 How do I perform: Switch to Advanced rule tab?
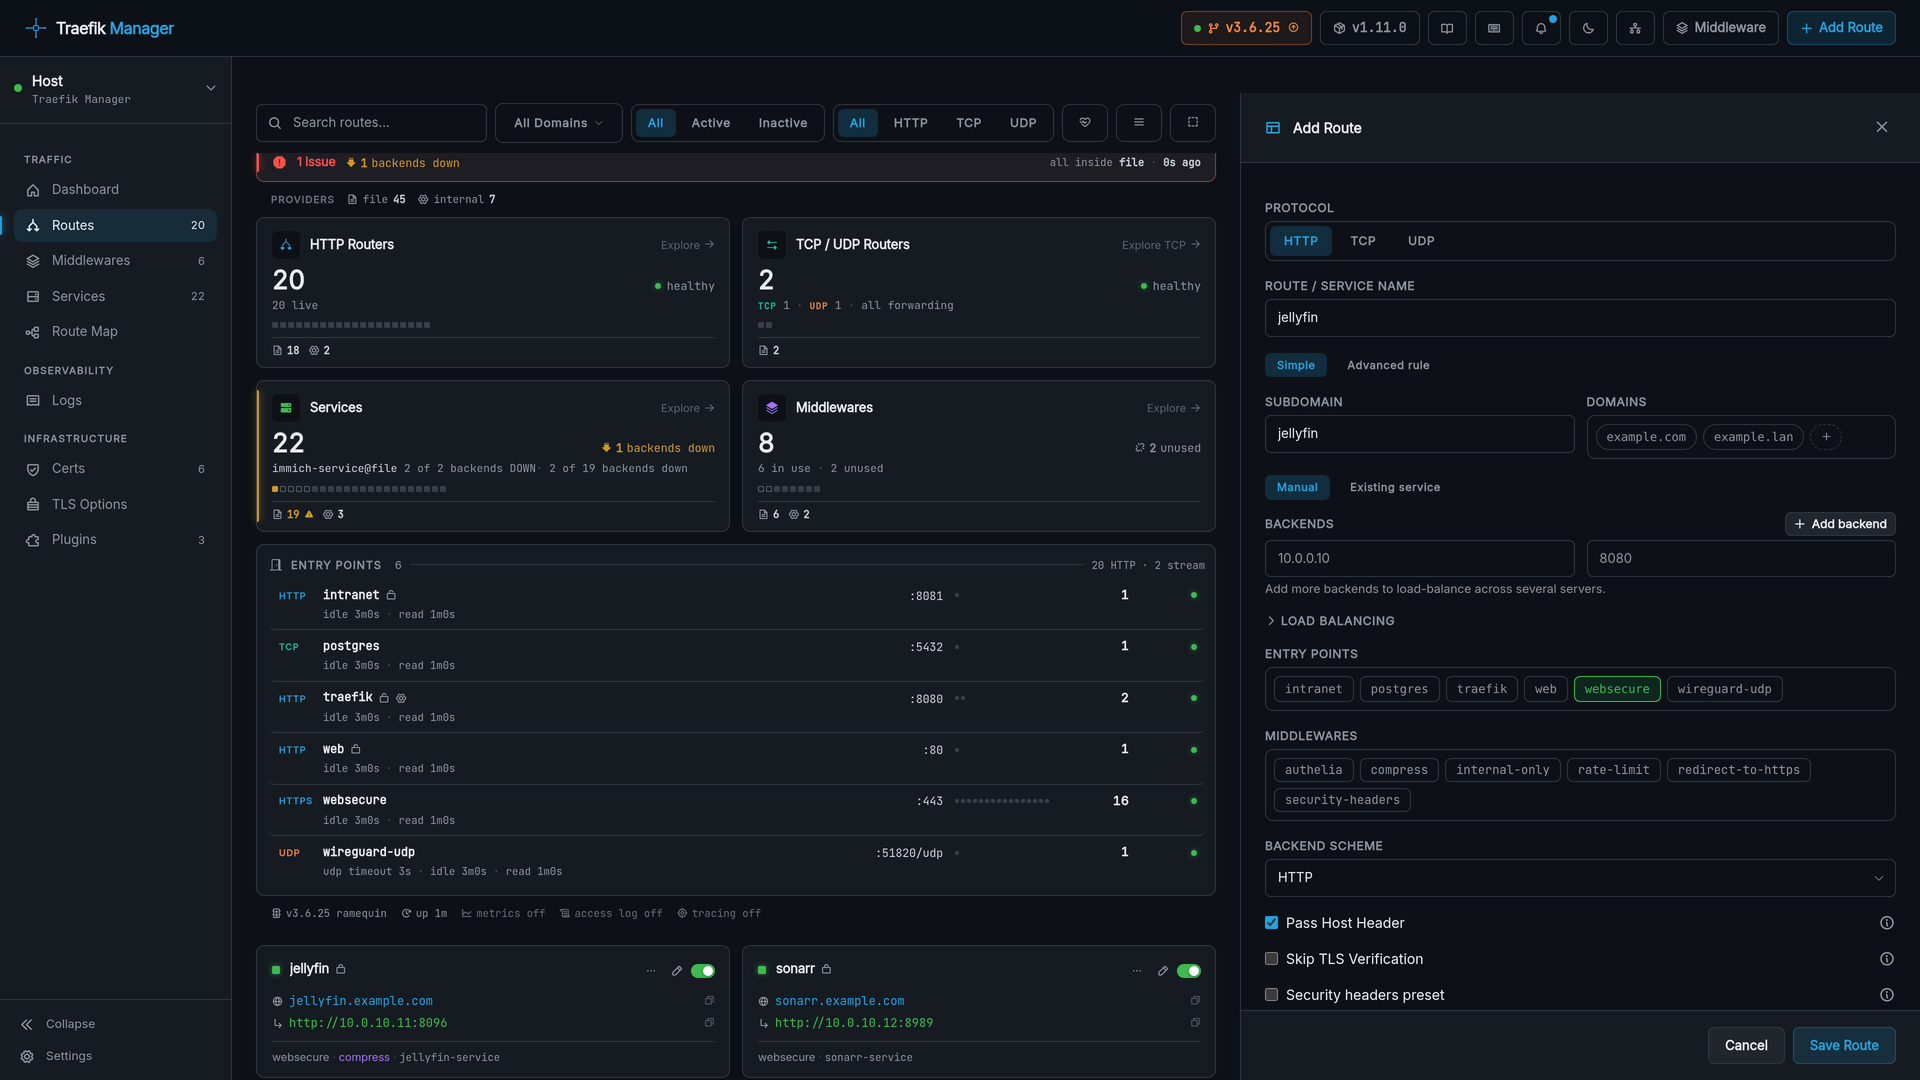point(1388,366)
